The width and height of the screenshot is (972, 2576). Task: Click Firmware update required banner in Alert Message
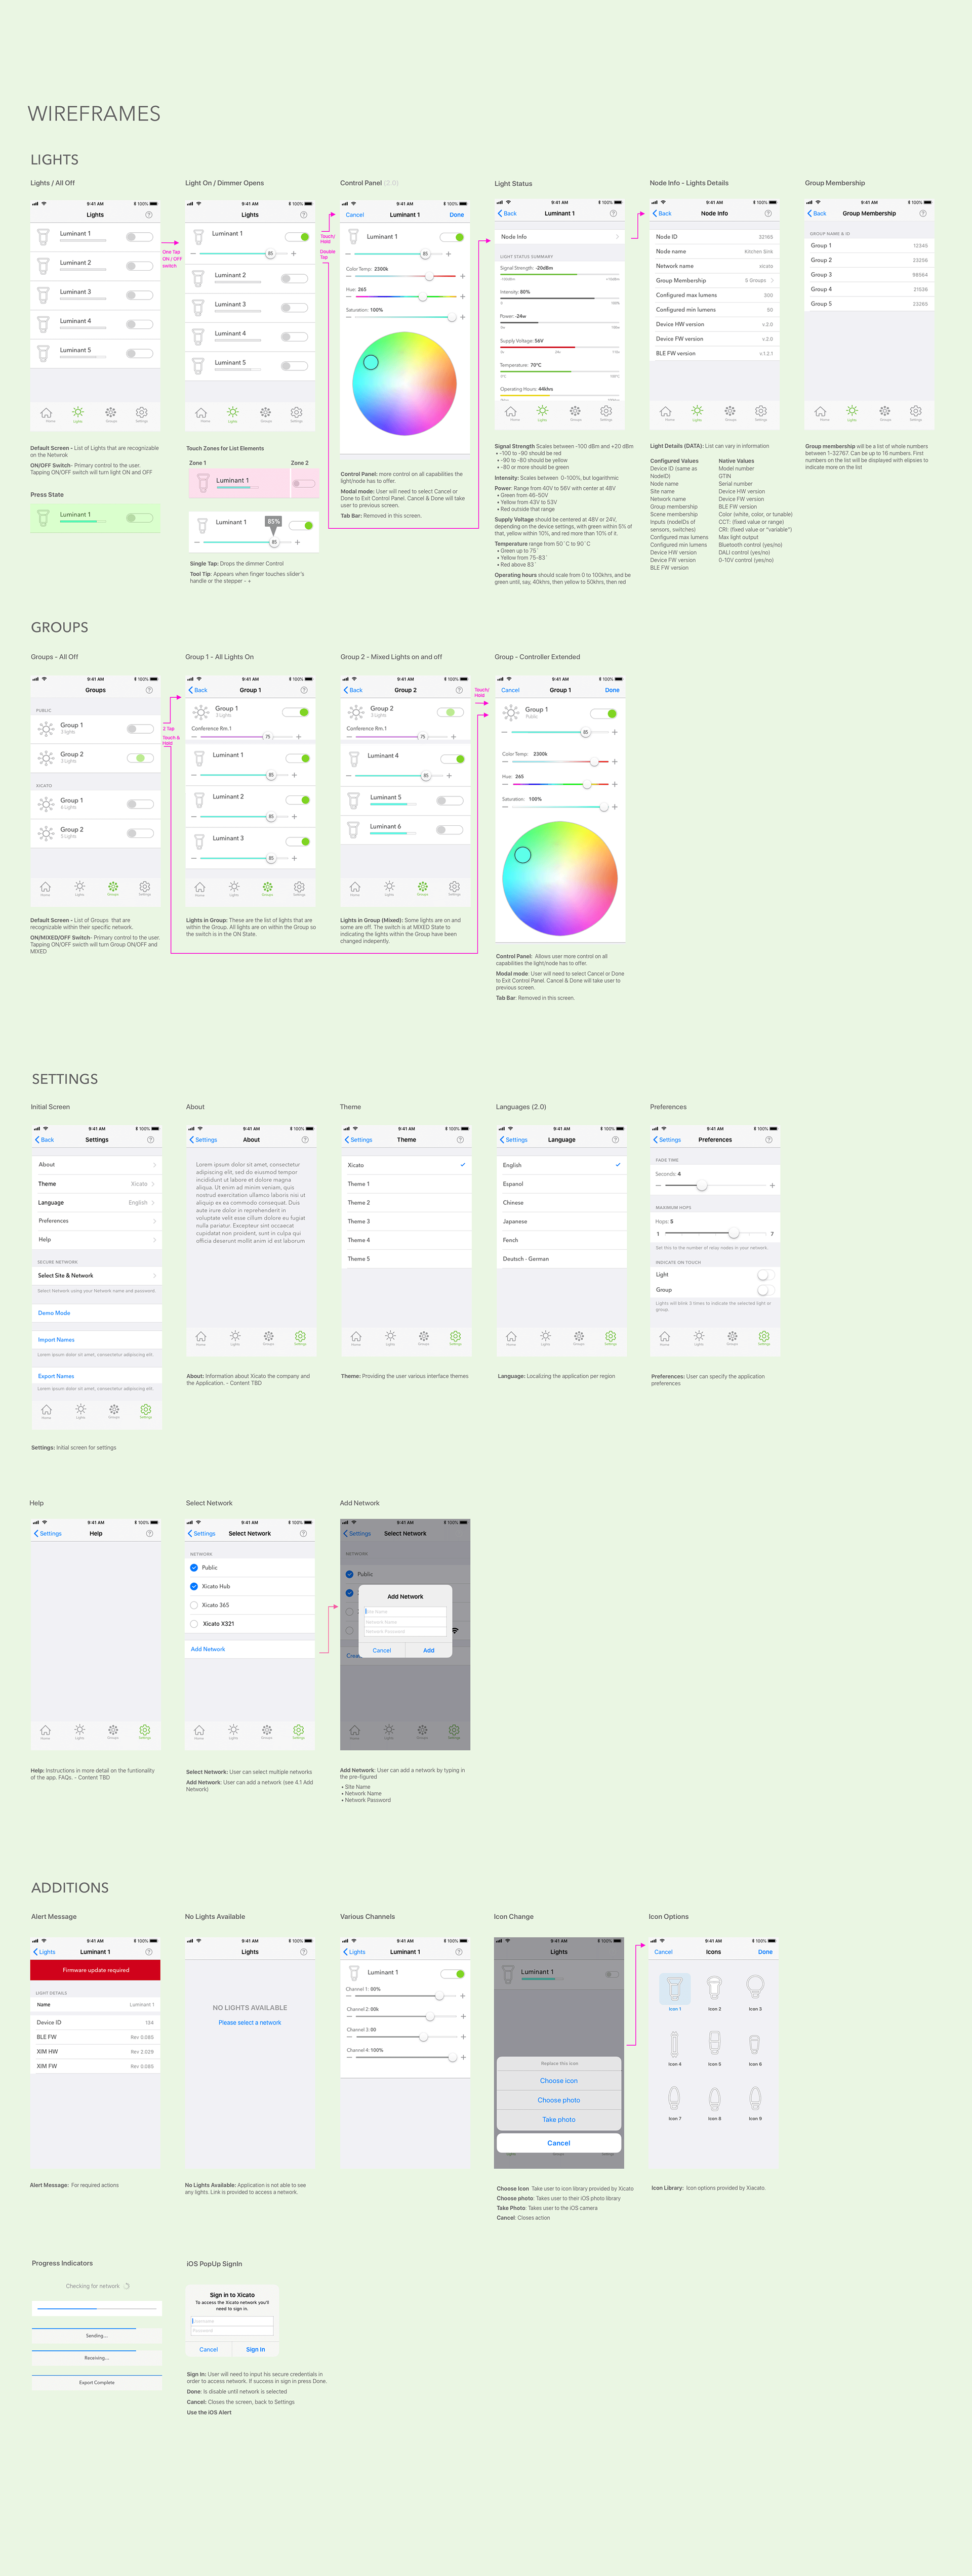[x=96, y=1970]
